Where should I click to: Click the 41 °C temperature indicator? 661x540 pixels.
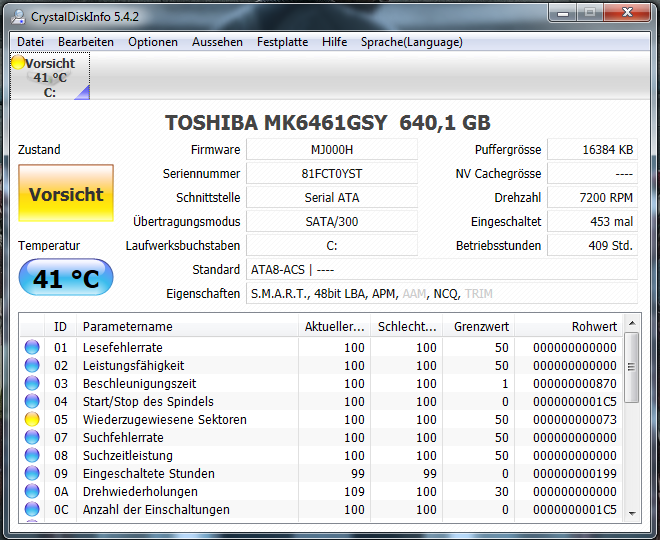pyautogui.click(x=66, y=277)
